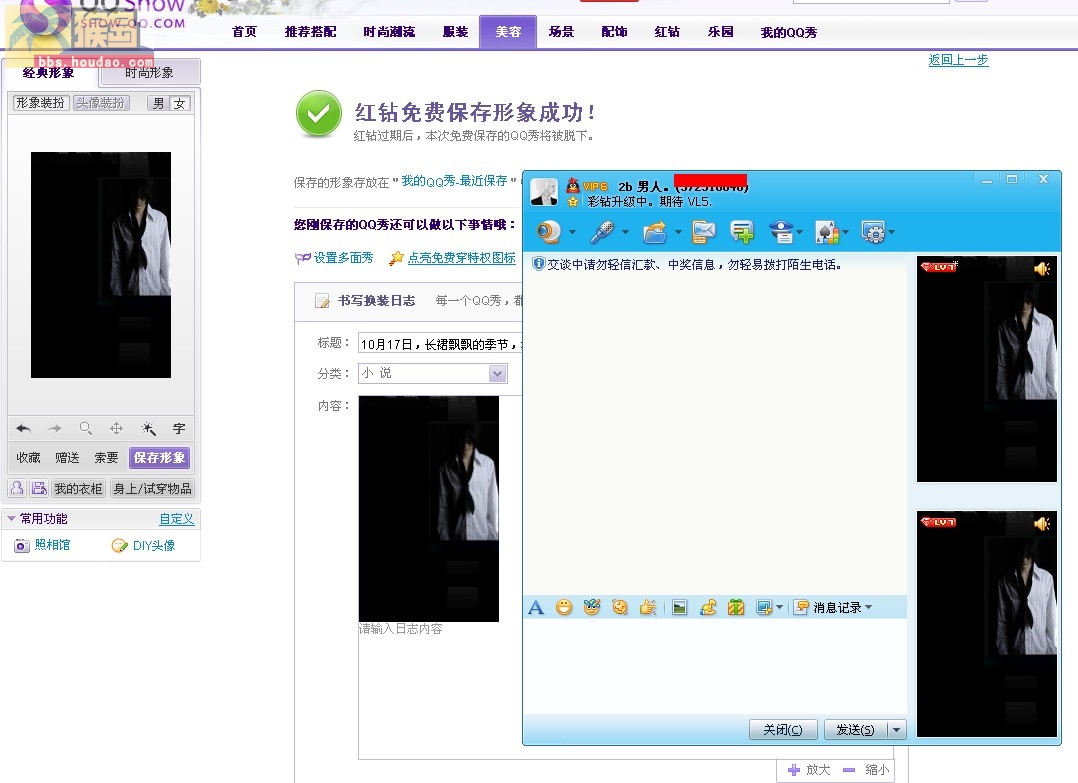Redo the avatar change
The width and height of the screenshot is (1078, 783).
(55, 429)
